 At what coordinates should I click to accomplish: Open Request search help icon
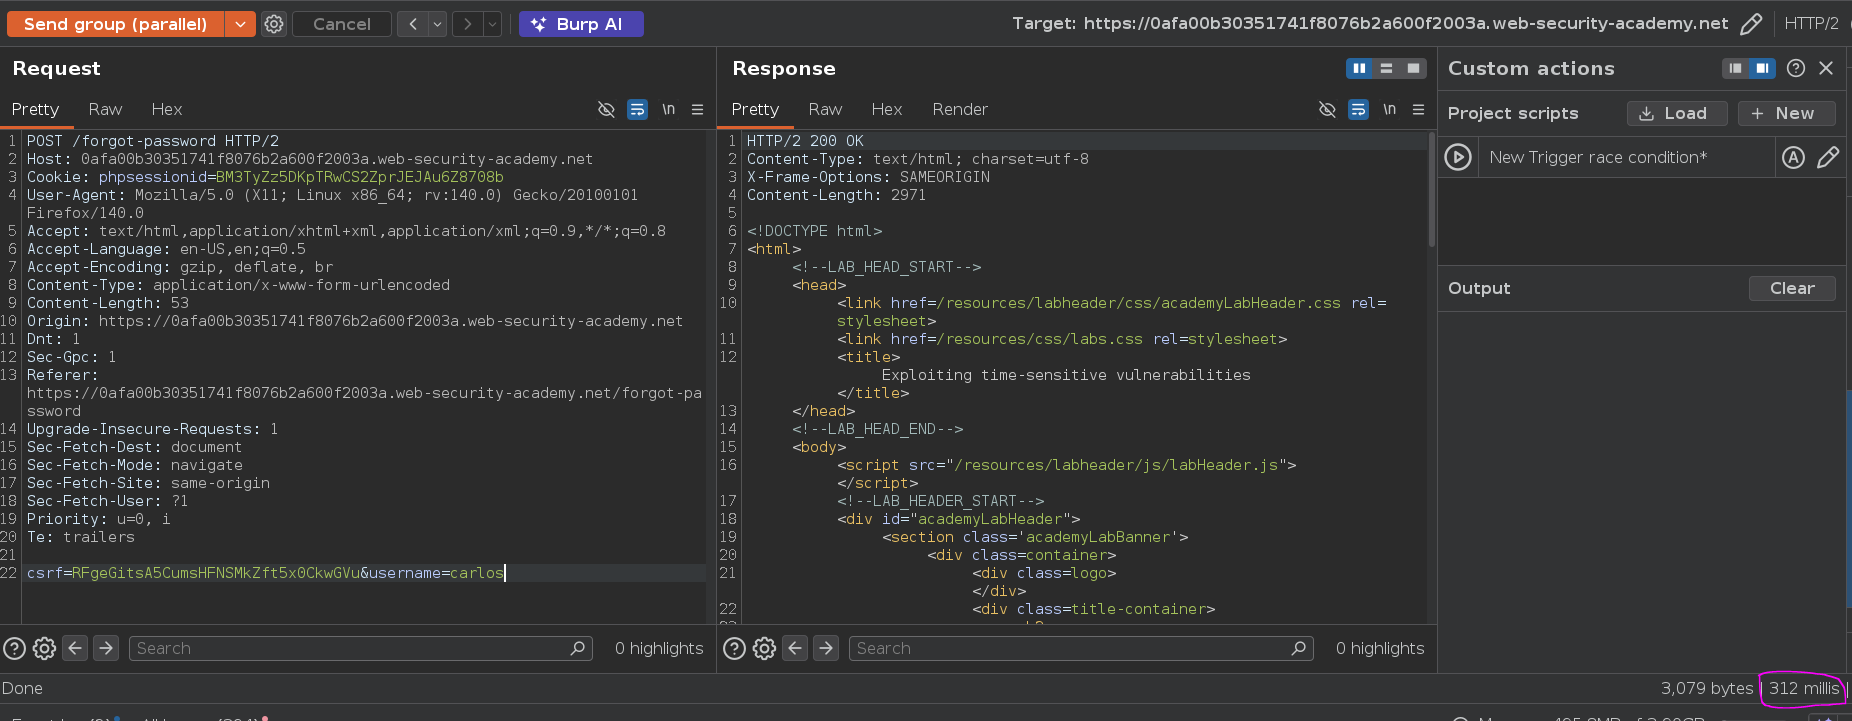15,648
